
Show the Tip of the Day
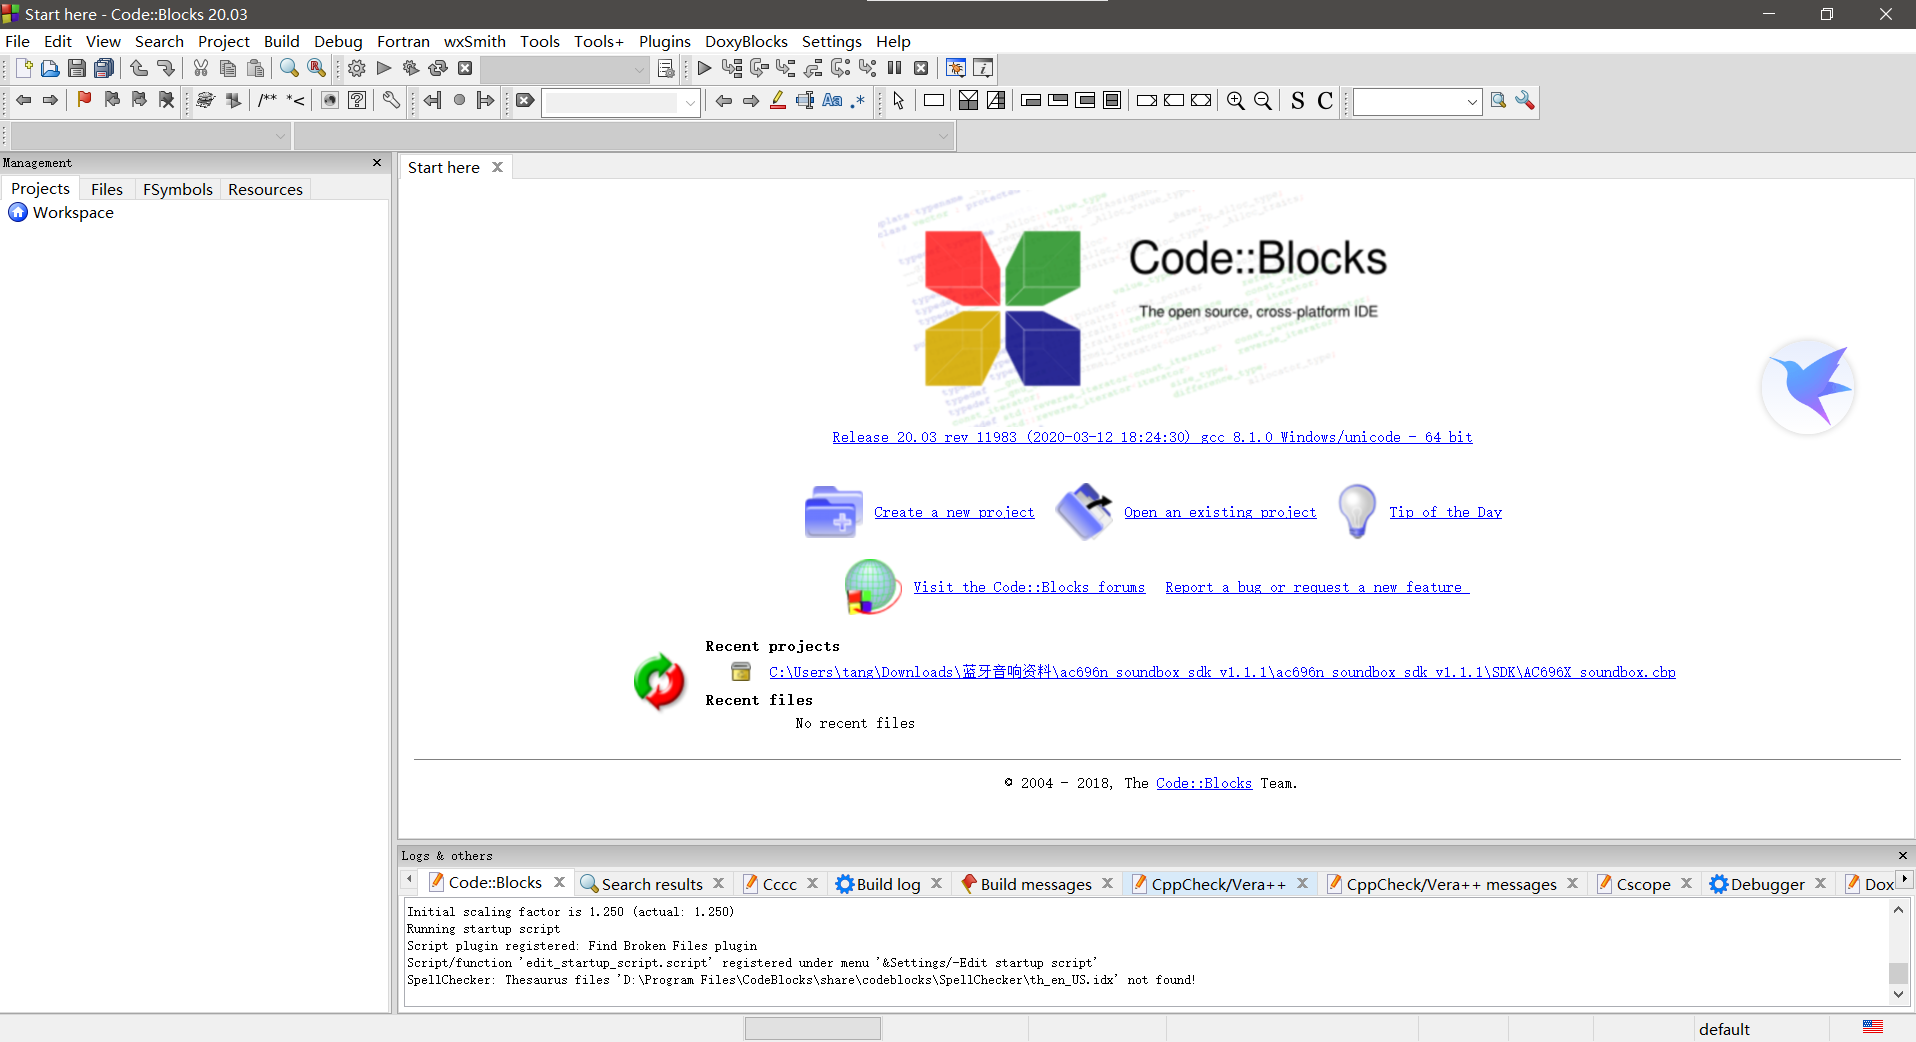(1445, 512)
